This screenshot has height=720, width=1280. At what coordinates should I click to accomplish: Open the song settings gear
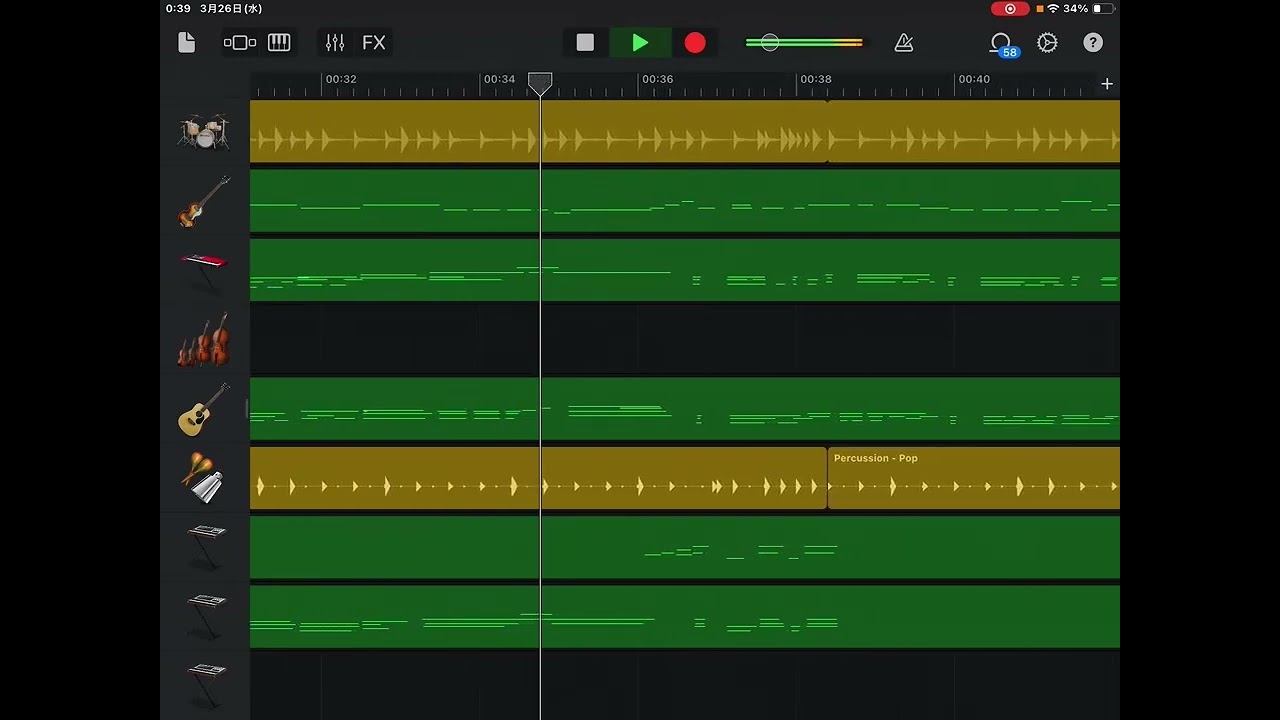coord(1047,42)
